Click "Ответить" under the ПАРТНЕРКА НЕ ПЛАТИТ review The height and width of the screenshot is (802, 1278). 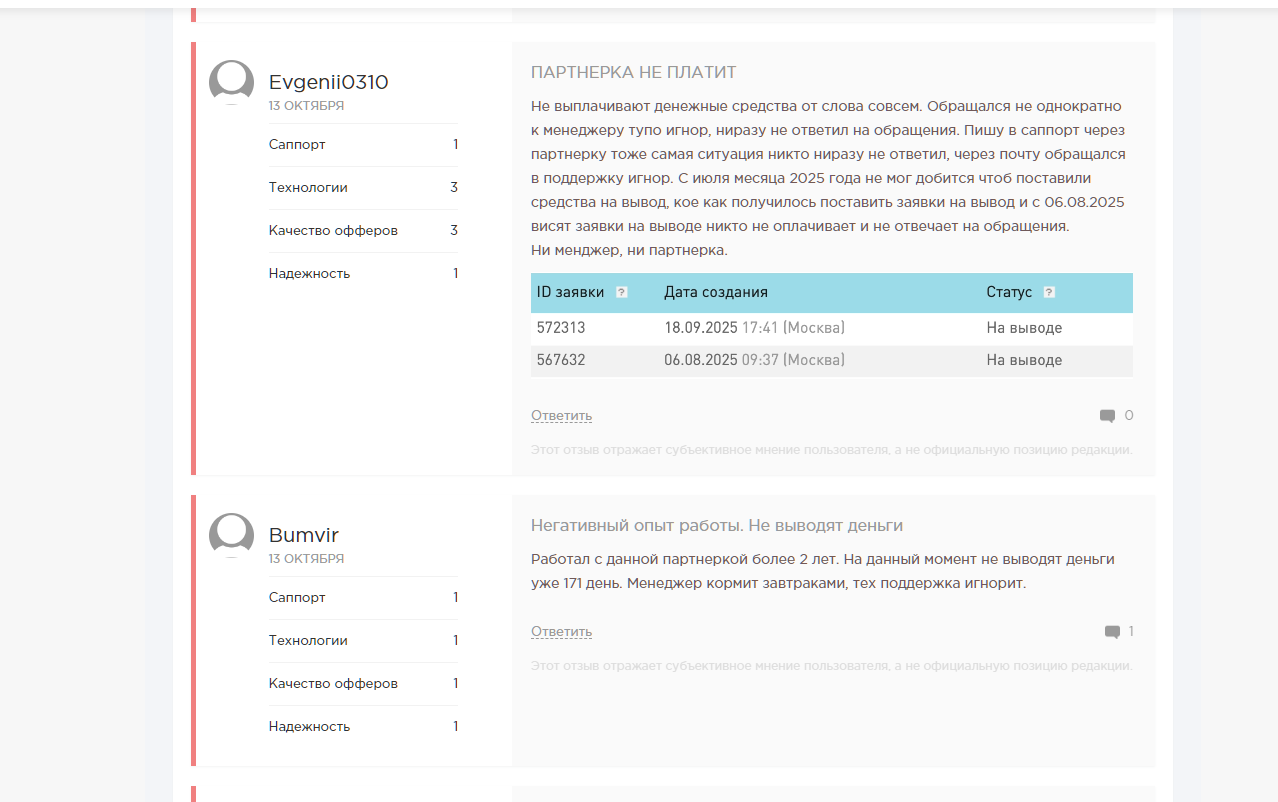[x=561, y=416]
